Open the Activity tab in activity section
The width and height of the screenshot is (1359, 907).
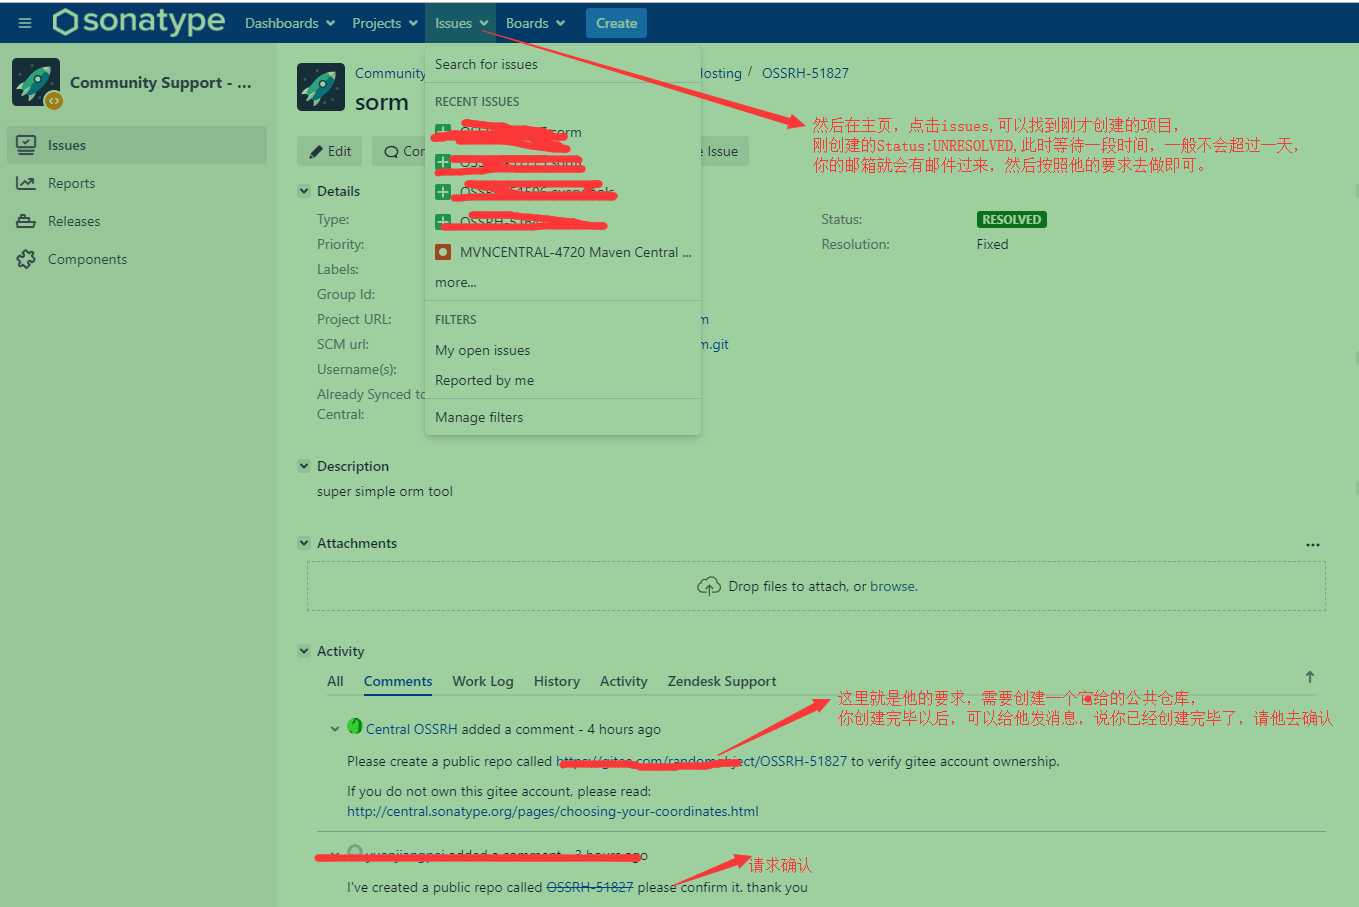(x=624, y=681)
